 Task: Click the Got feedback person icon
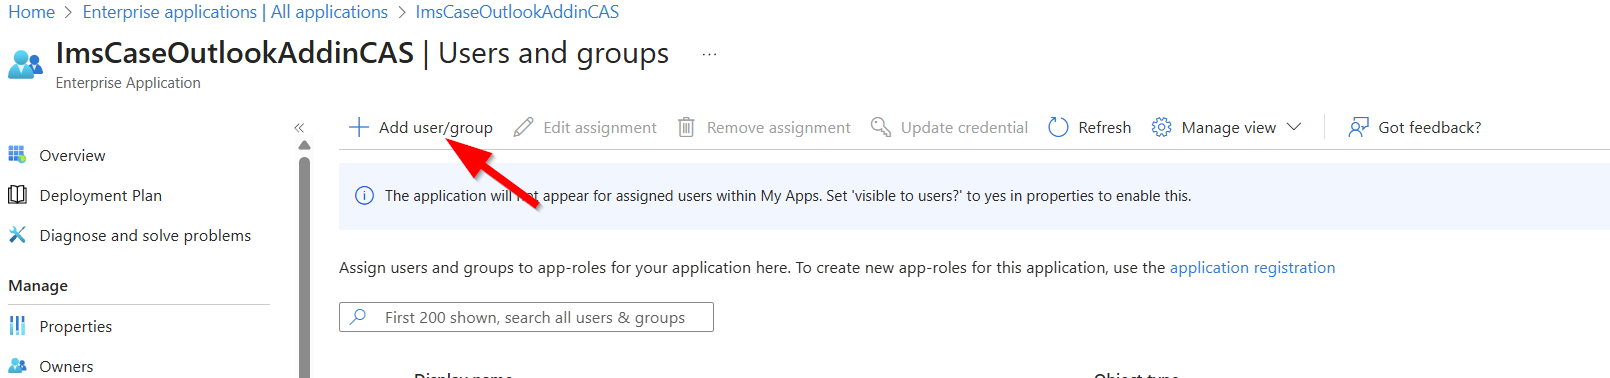point(1358,127)
